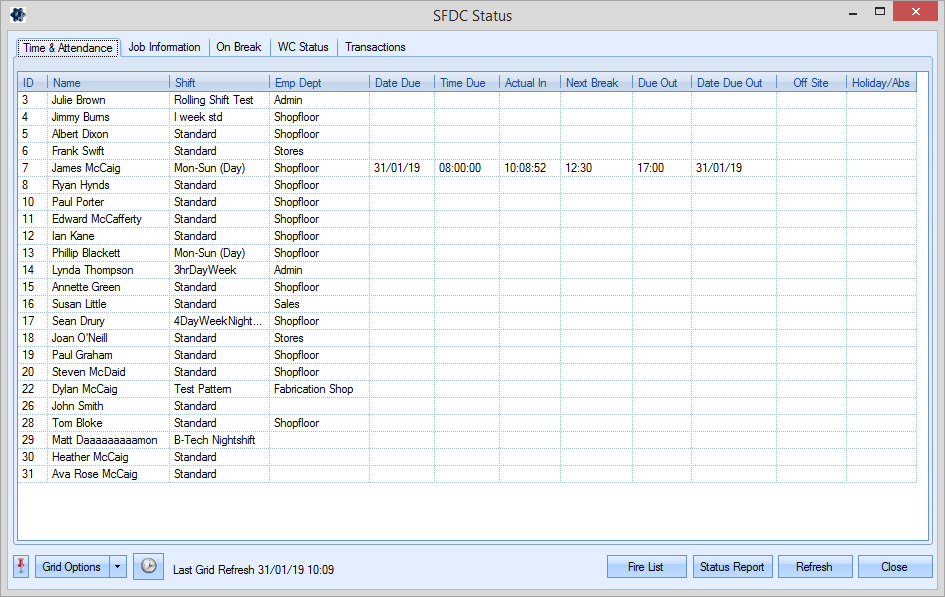Switch to the Job Information tab
The width and height of the screenshot is (945, 597).
click(x=164, y=47)
